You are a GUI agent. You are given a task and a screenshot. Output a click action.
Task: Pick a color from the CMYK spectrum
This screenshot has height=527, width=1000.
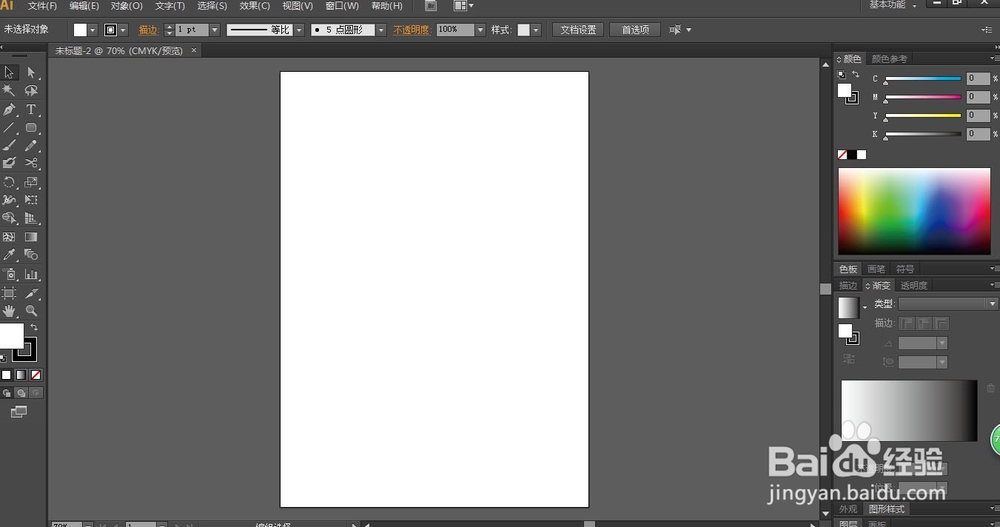click(x=914, y=211)
